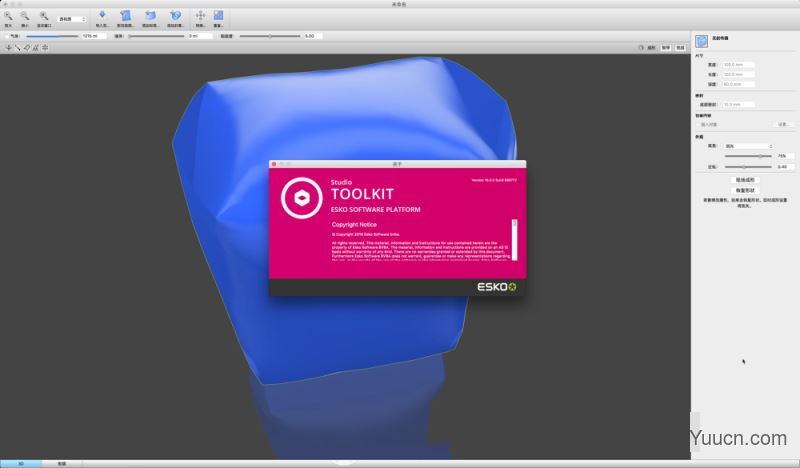The image size is (800, 468).
Task: Select the diagonal line tool icon
Action: 17,47
